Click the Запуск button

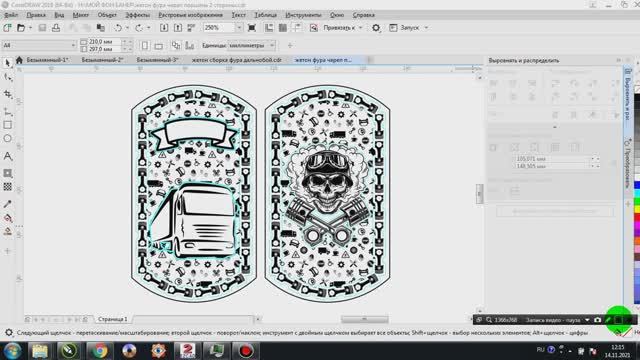click(x=405, y=28)
